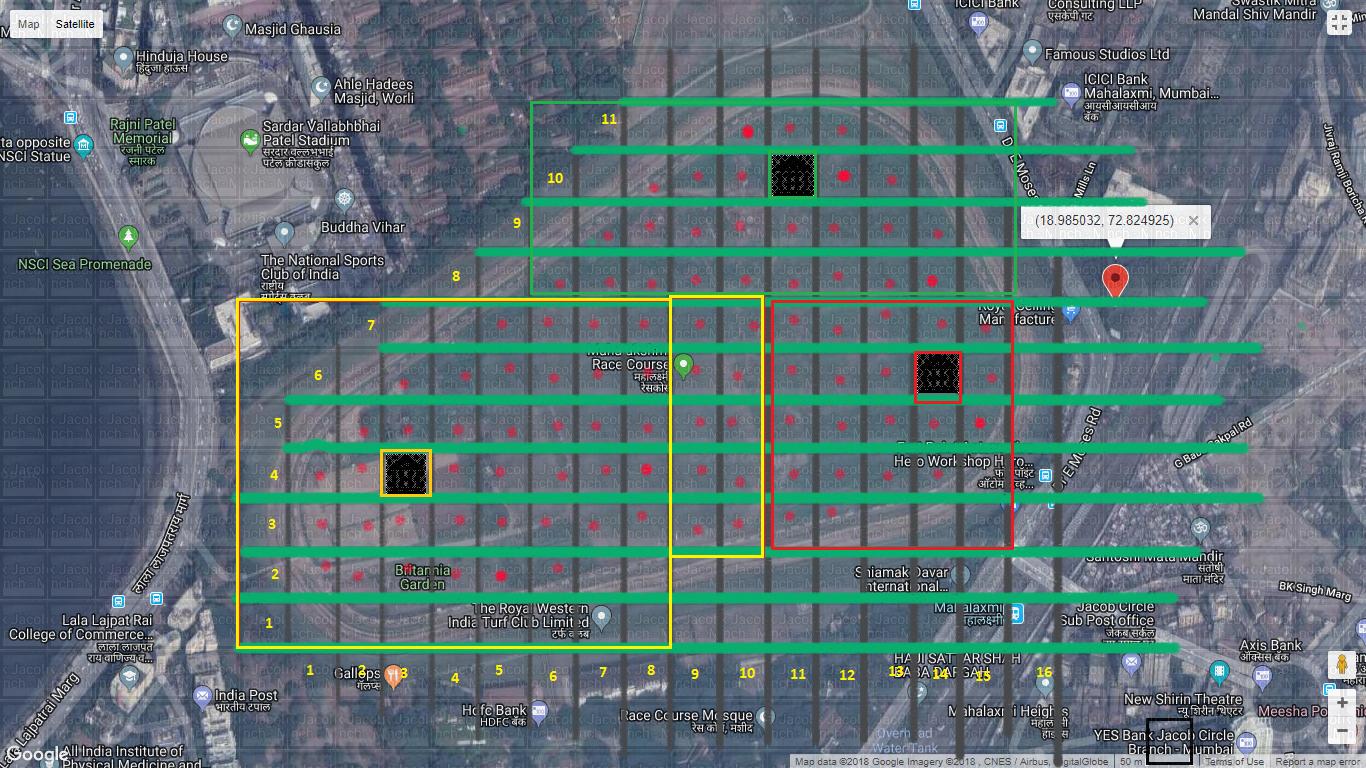Click the coordinates text 18.985032, 72.824925
This screenshot has width=1366, height=768.
pos(1104,220)
